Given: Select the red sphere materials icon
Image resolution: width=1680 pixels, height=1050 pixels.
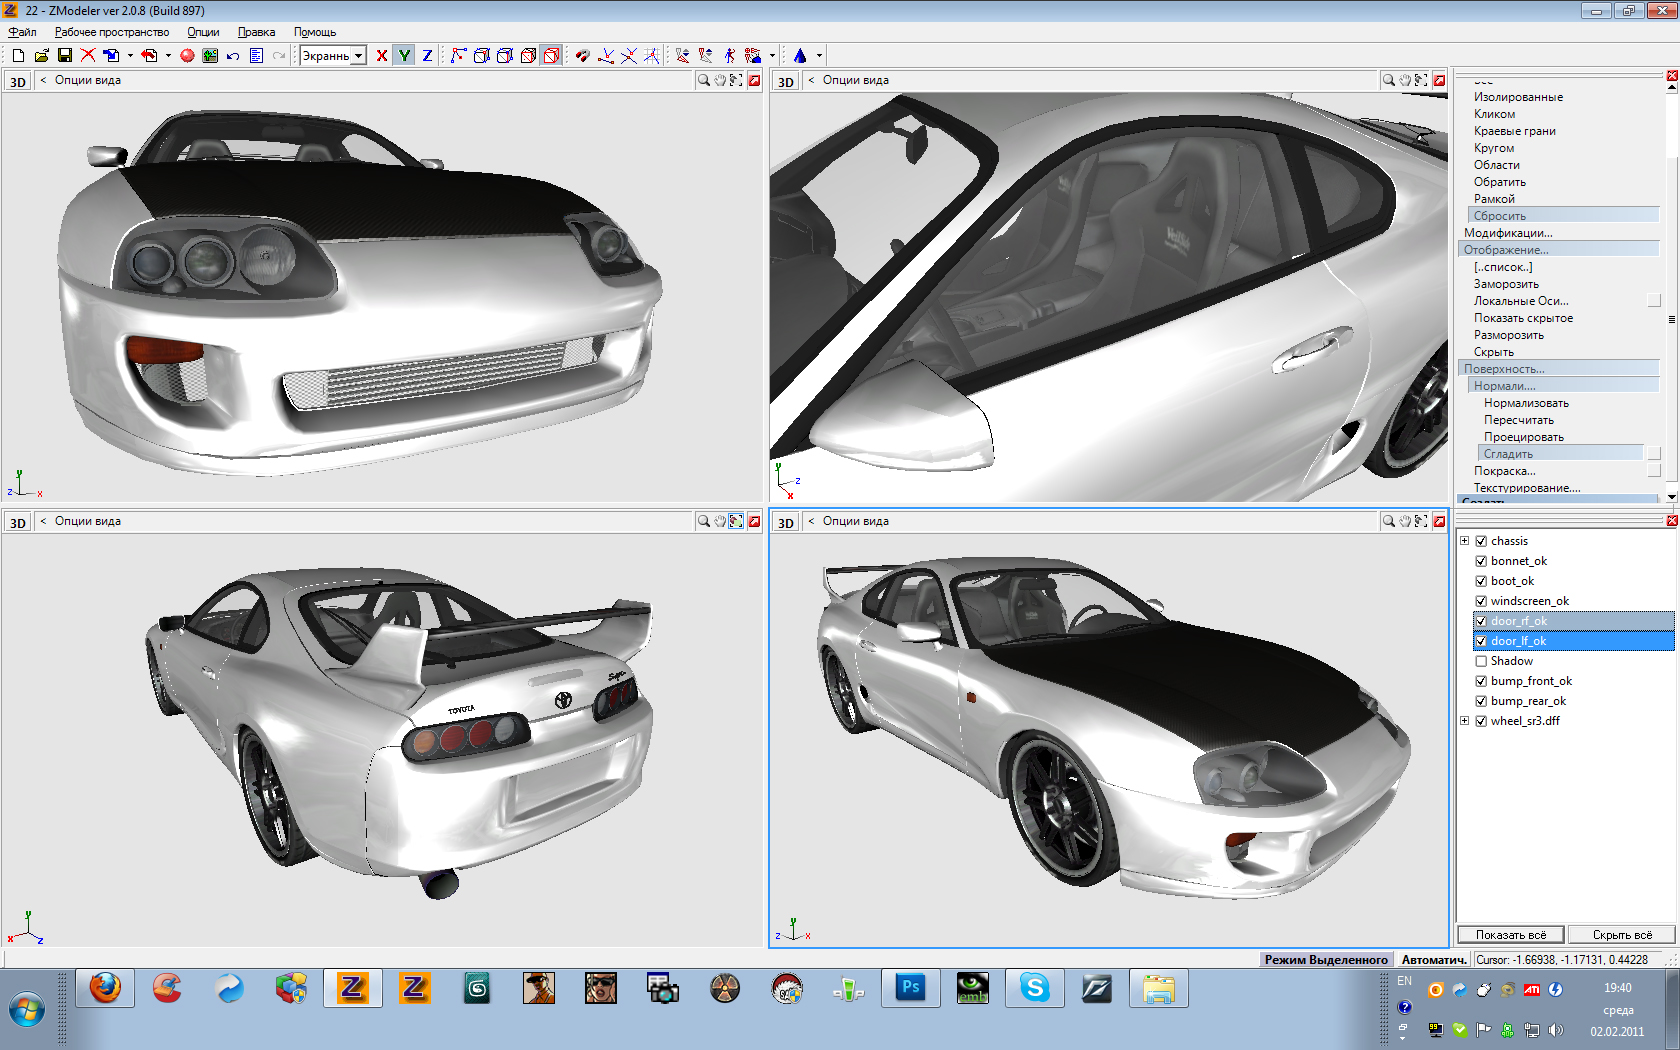Looking at the screenshot, I should pyautogui.click(x=187, y=56).
